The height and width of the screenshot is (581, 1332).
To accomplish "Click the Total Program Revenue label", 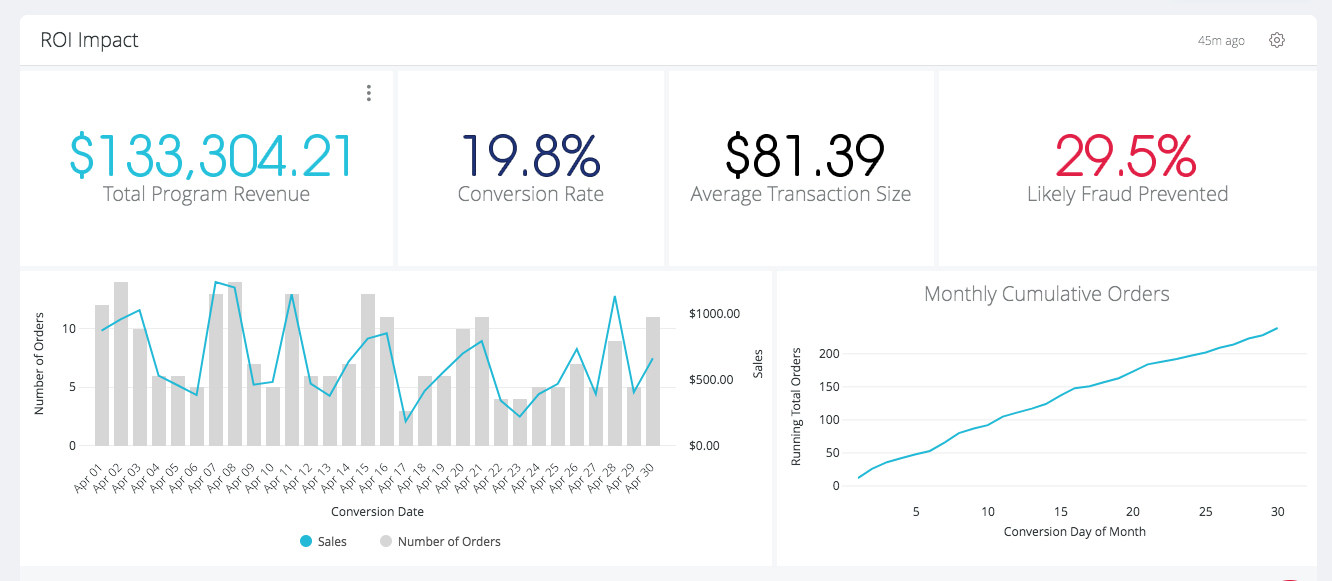I will point(206,194).
